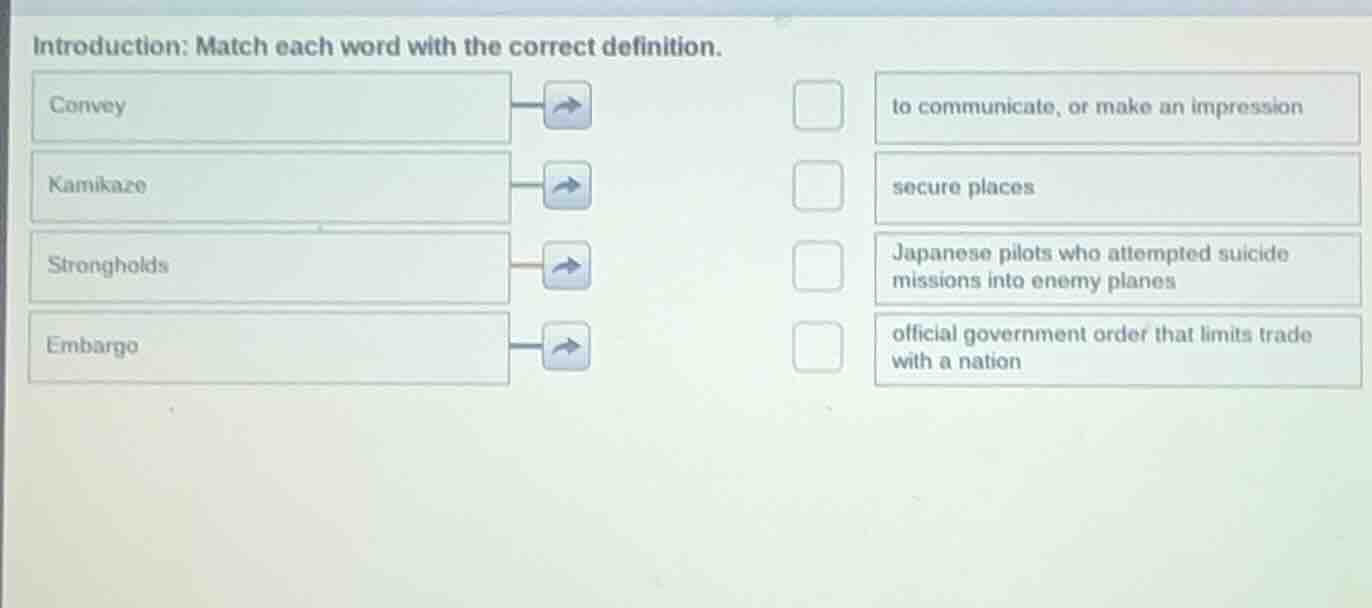The image size is (1372, 608).
Task: Click the arrow icon beside Kamikaze
Action: pos(565,184)
